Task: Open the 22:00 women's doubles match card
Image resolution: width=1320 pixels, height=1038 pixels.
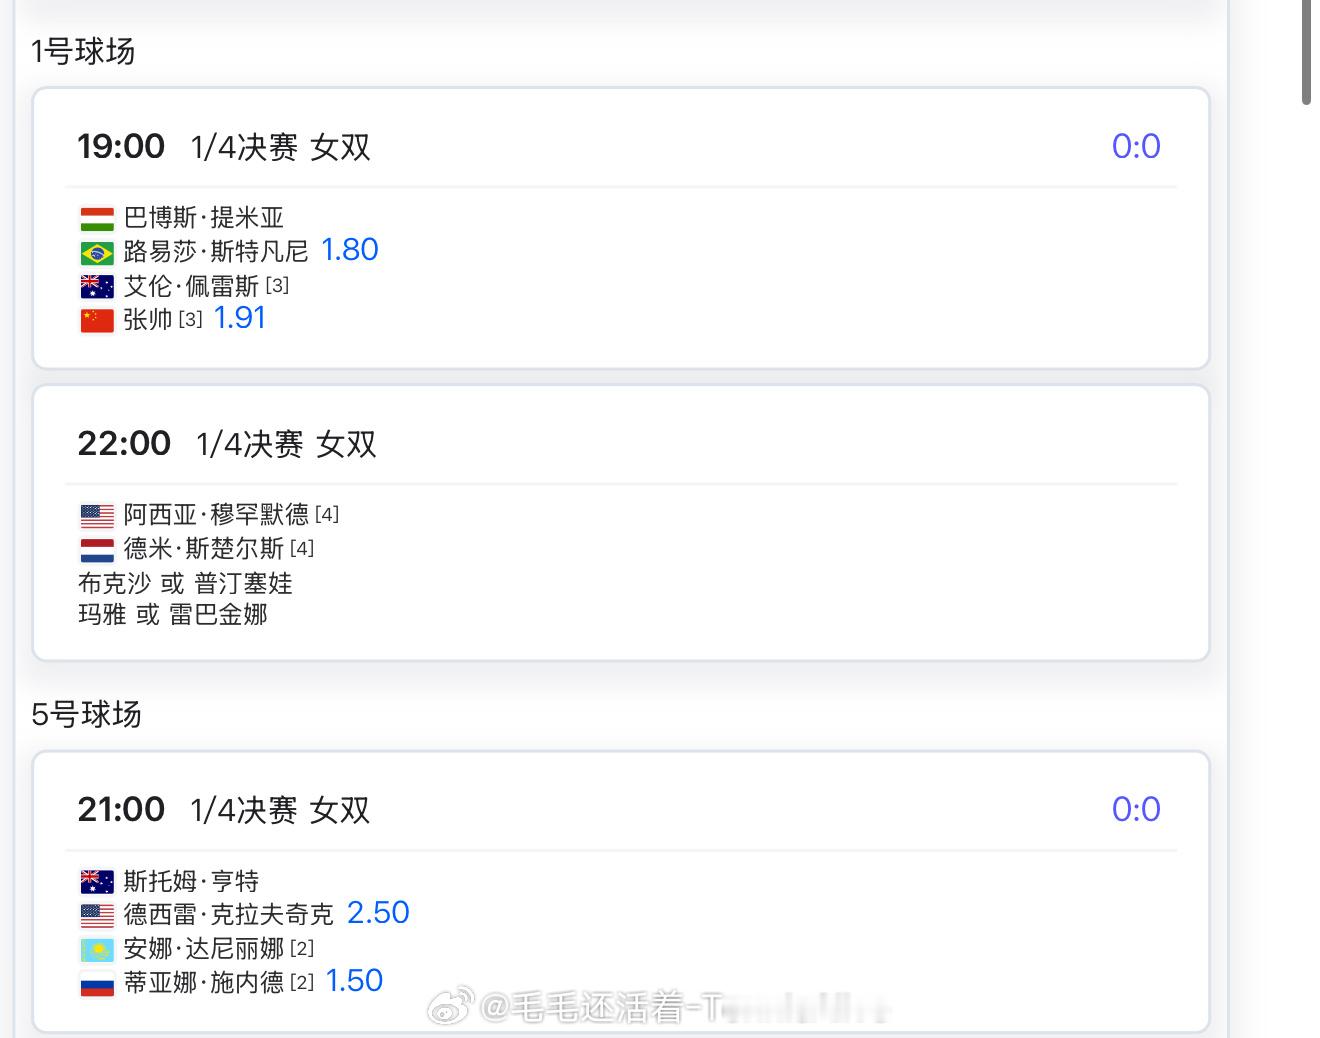Action: coord(621,523)
